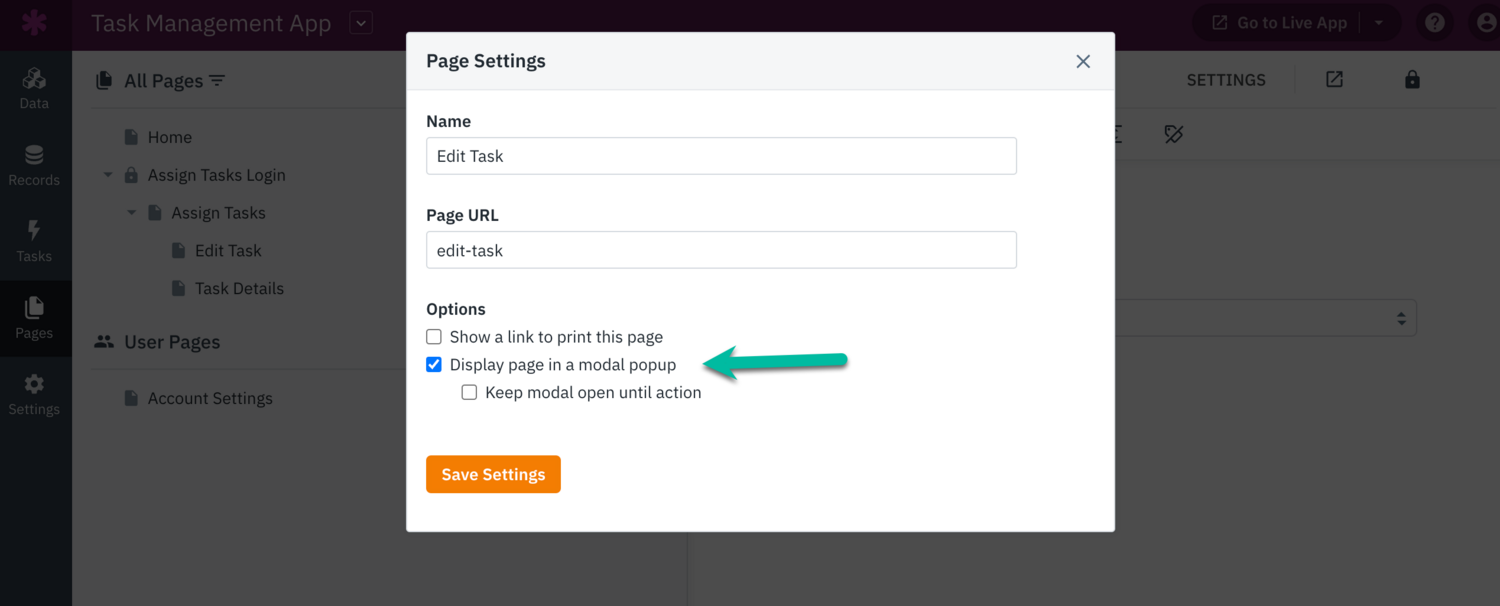Click the Save Settings button
The height and width of the screenshot is (606, 1500).
tap(493, 474)
